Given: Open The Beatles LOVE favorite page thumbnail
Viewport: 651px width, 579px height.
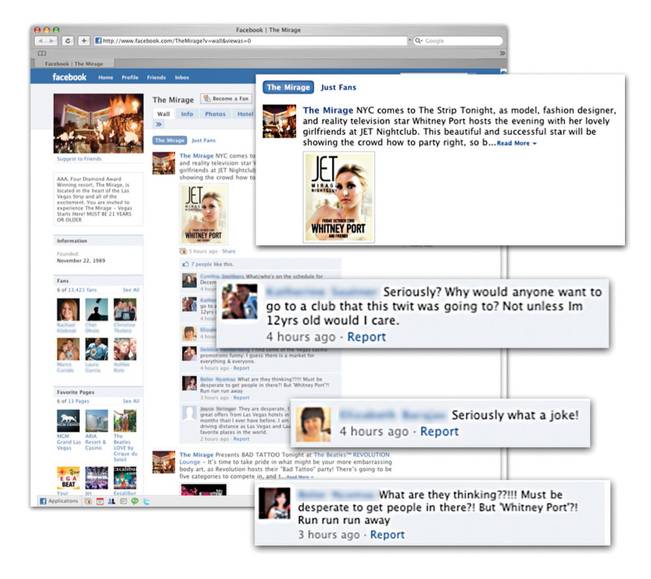Looking at the screenshot, I should [x=125, y=420].
